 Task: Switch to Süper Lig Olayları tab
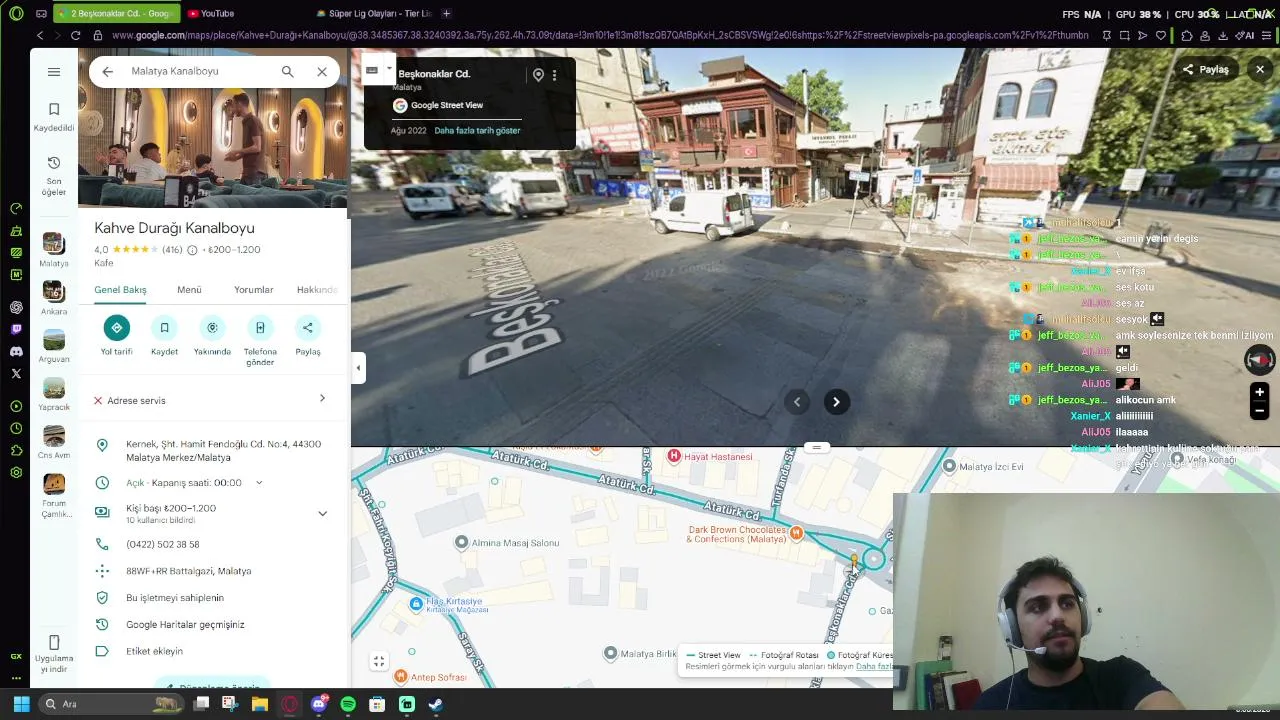373,13
